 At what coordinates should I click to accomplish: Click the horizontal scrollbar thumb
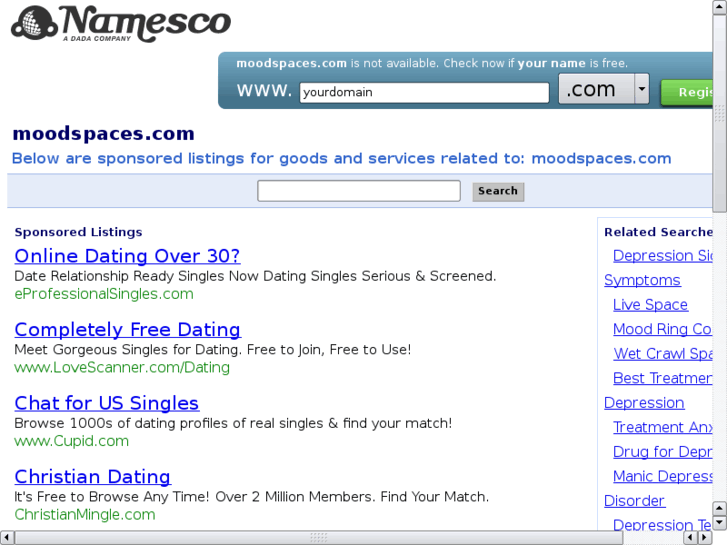pos(318,538)
